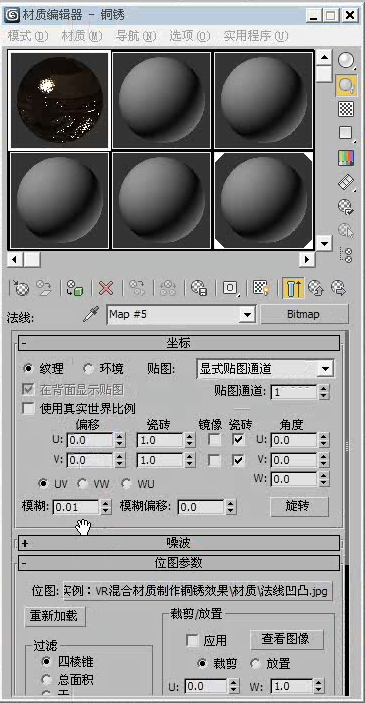
Task: Click the 模糊 0.01 input field
Action: click(76, 507)
